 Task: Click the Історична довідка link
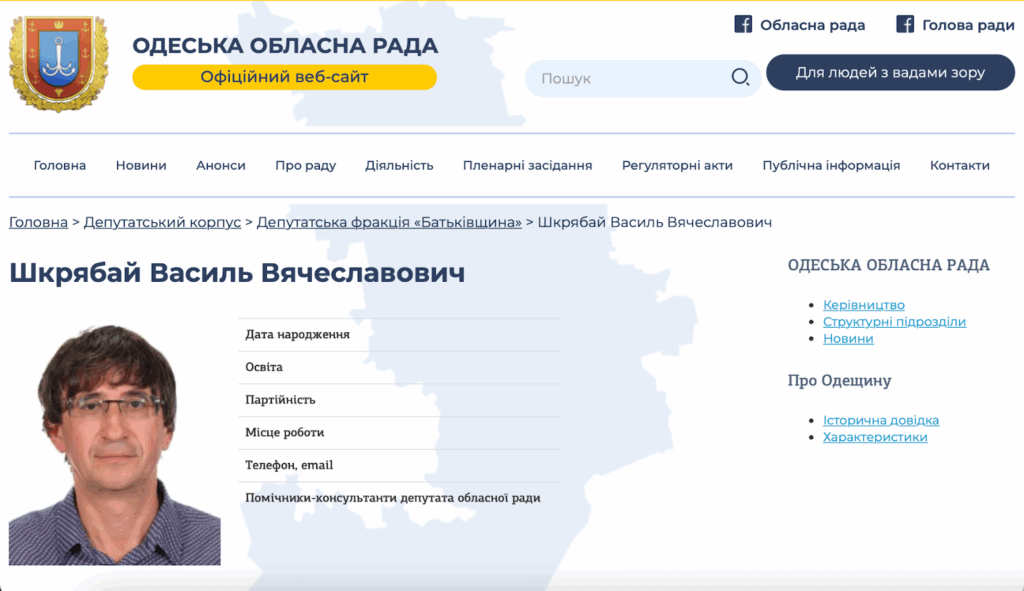click(881, 421)
